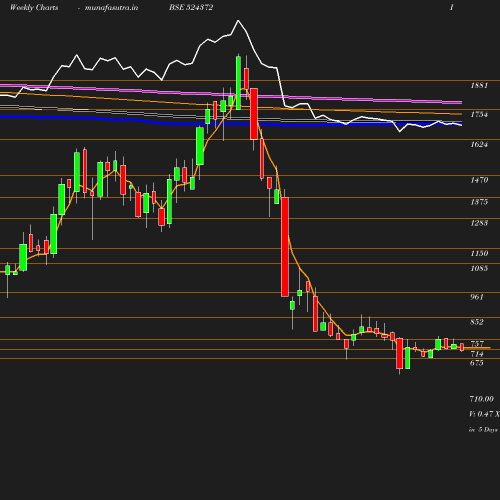The image size is (500, 500).
Task: Click the 1470 price level label
Action: [x=479, y=180]
